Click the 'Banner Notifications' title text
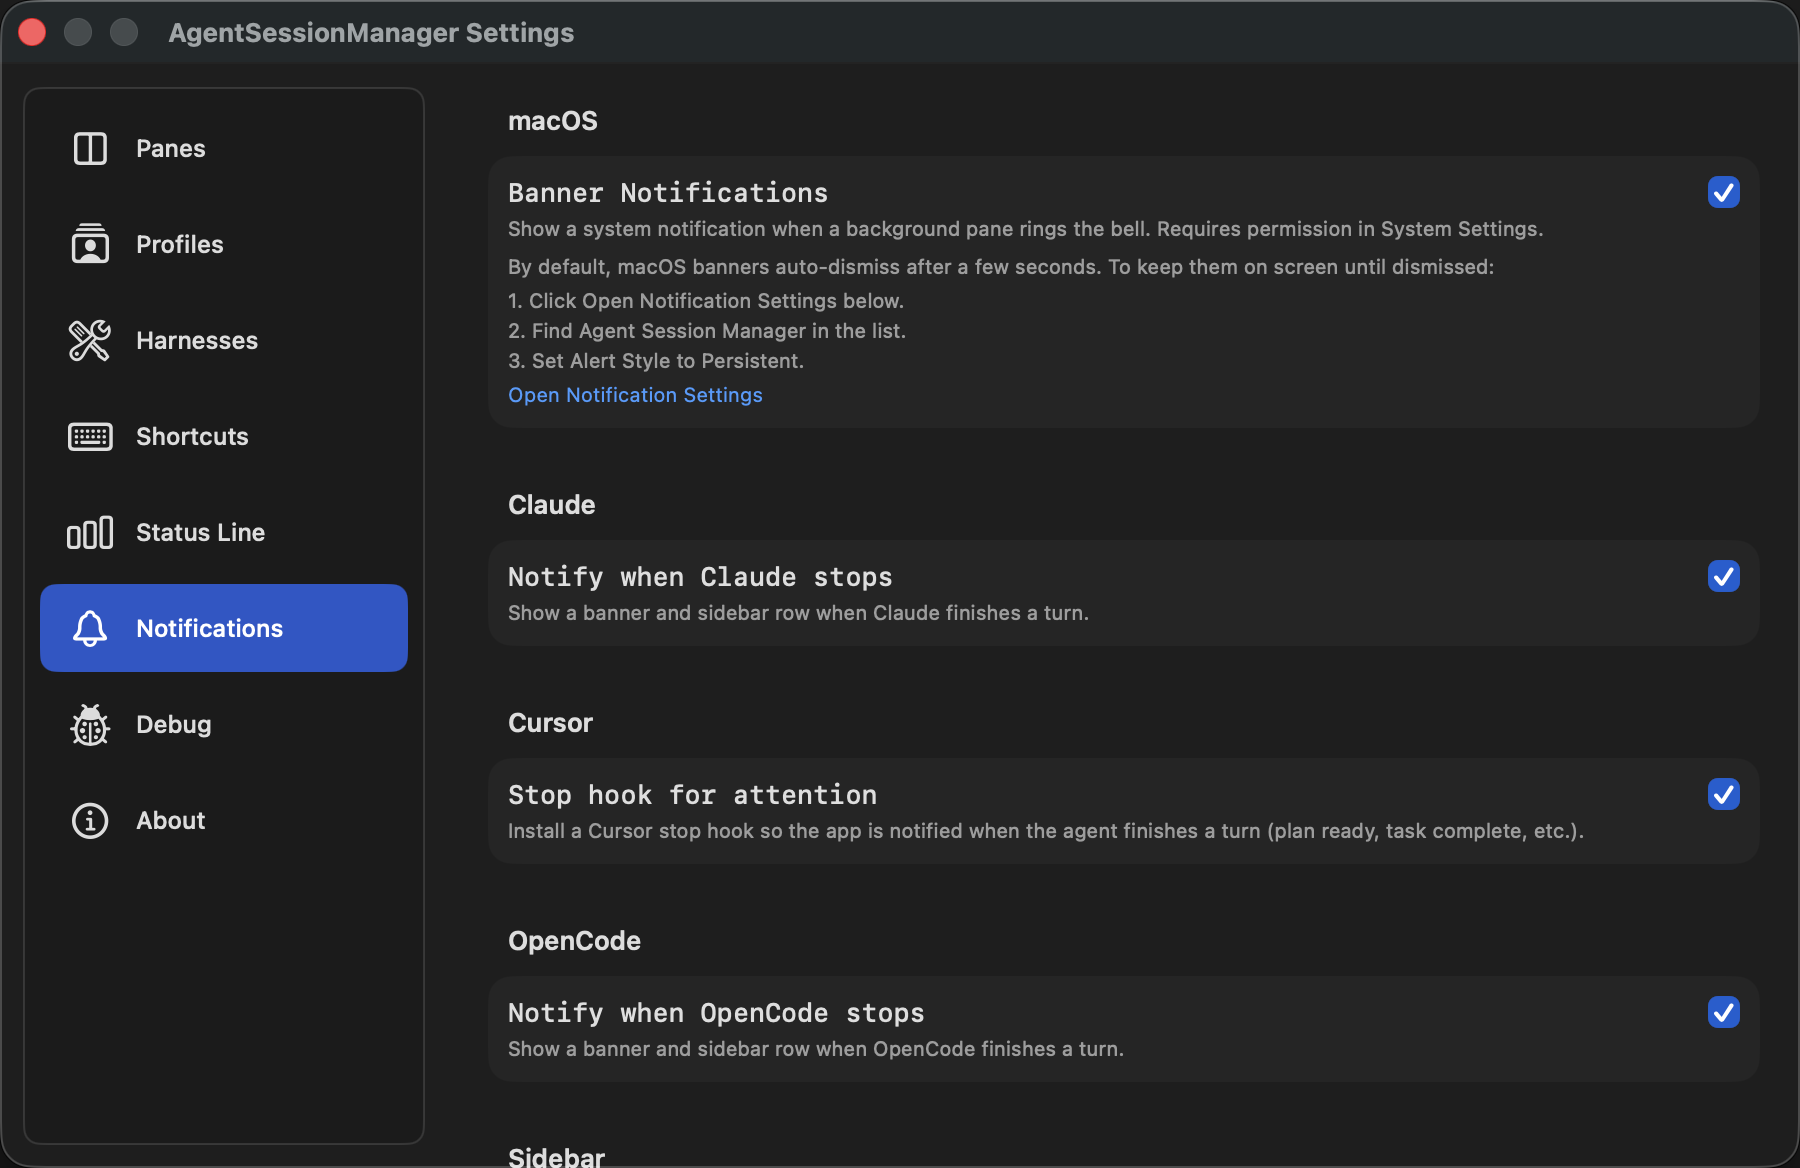This screenshot has width=1800, height=1168. [x=668, y=192]
